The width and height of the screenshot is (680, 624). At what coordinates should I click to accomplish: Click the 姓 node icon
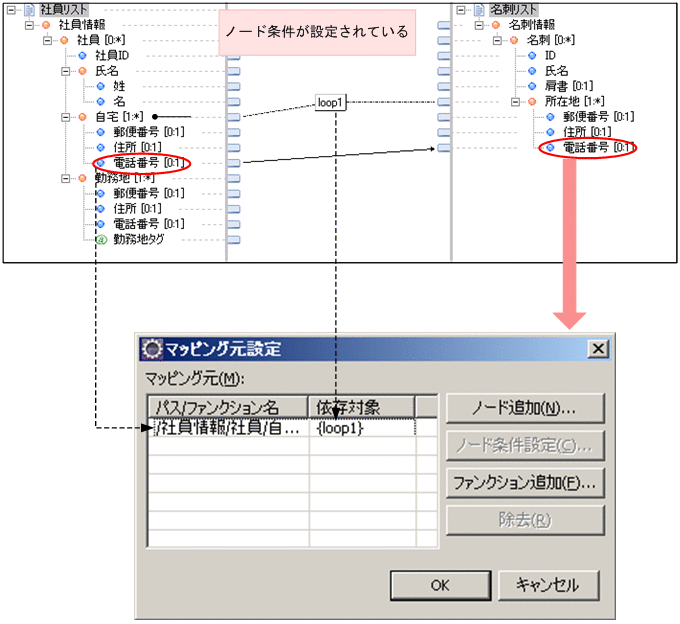click(101, 86)
